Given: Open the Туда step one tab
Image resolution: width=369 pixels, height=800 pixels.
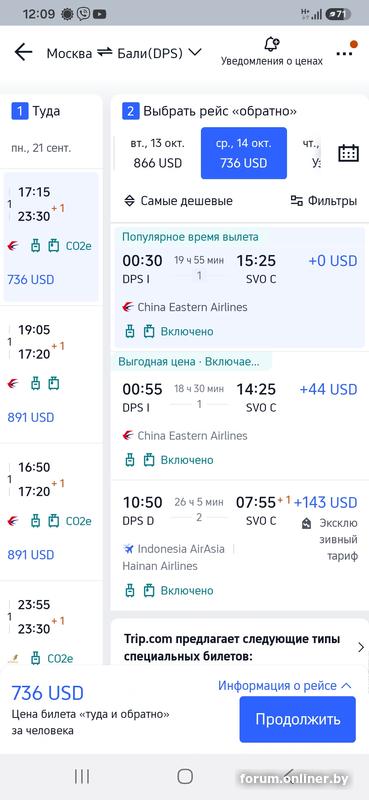Looking at the screenshot, I should point(51,111).
